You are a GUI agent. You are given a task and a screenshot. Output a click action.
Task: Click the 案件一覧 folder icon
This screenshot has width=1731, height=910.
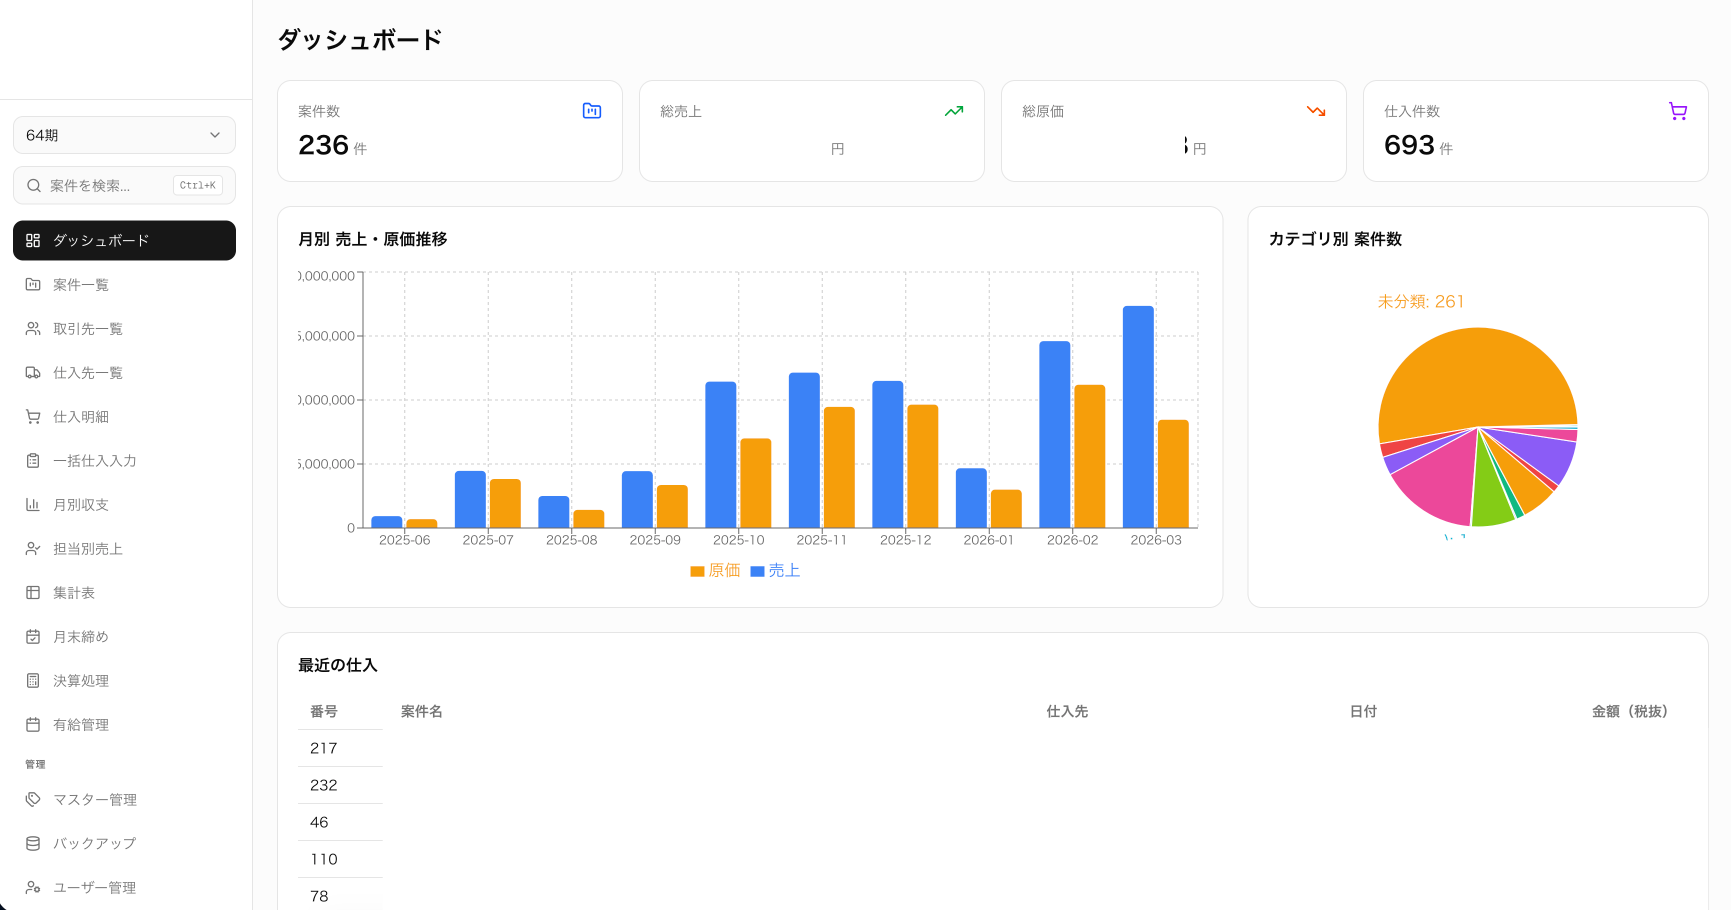pyautogui.click(x=33, y=284)
